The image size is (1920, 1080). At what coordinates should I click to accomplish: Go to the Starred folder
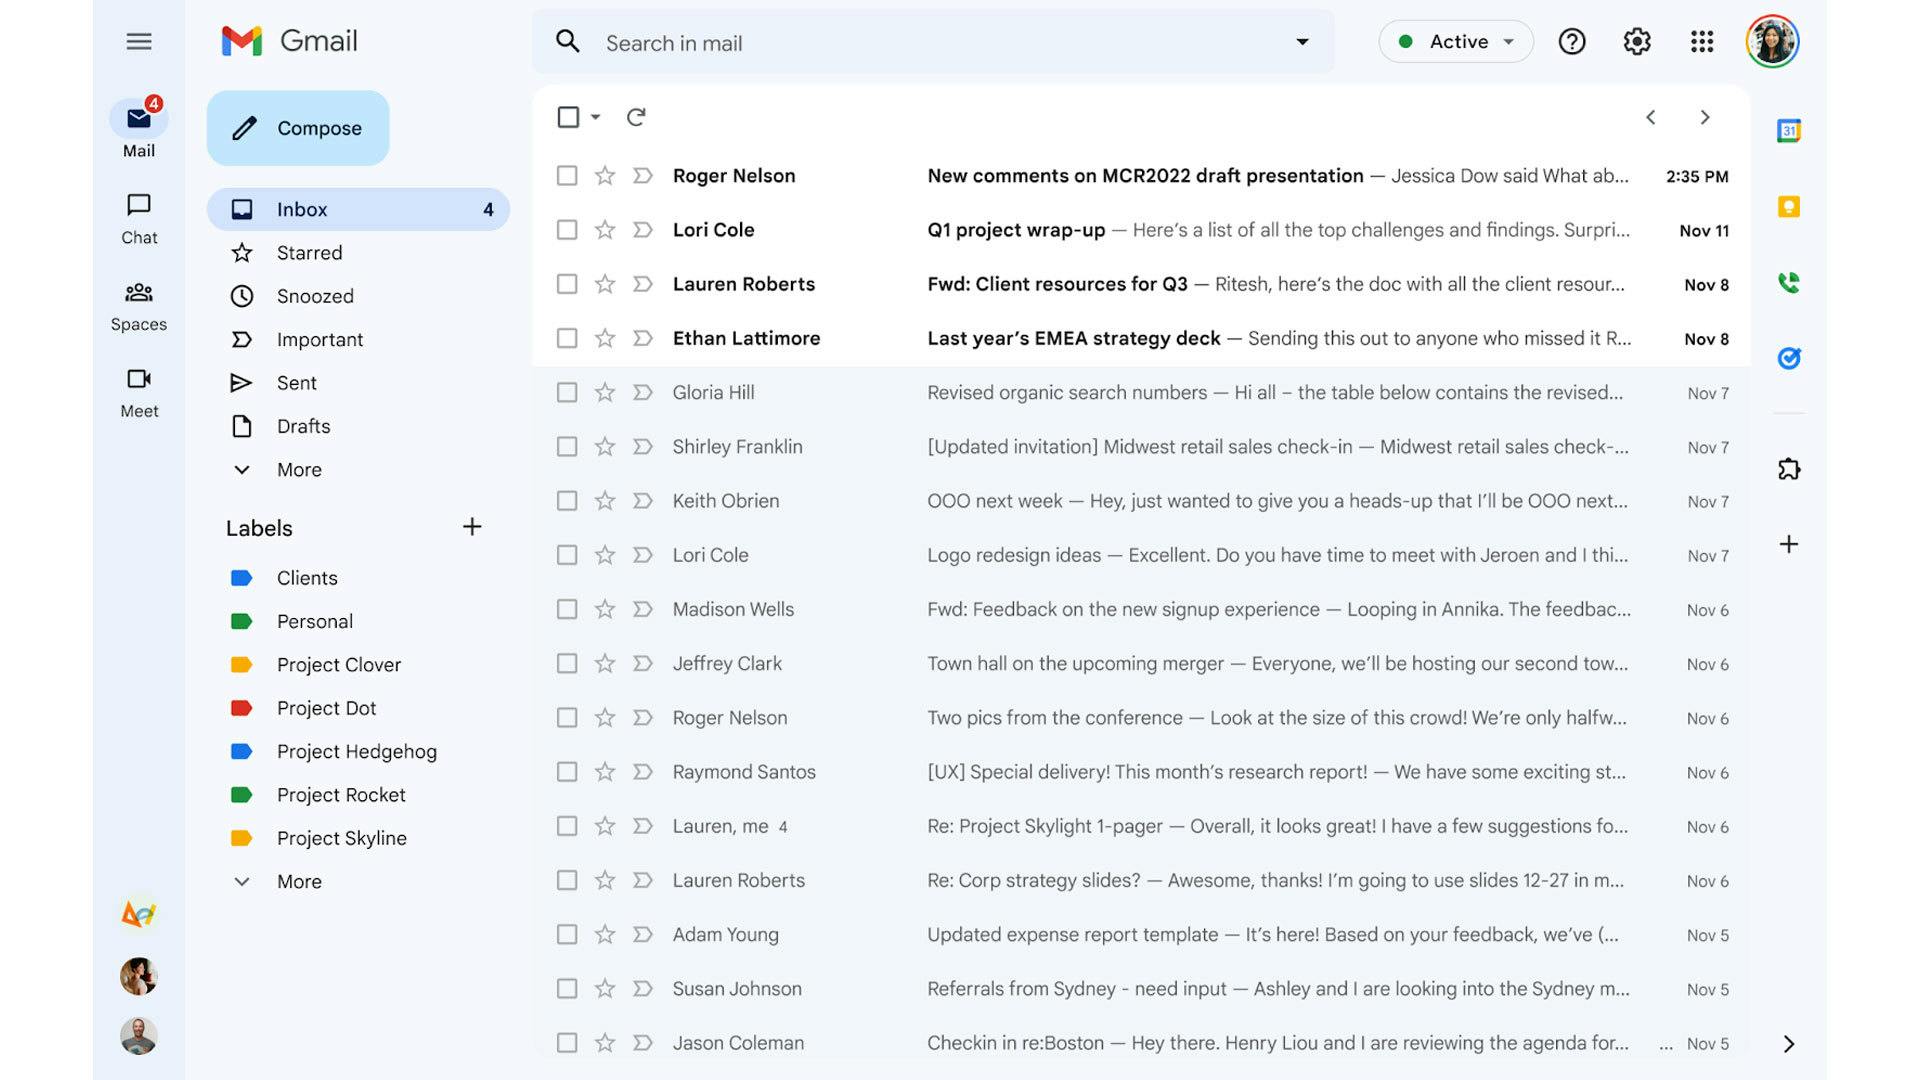[x=309, y=253]
